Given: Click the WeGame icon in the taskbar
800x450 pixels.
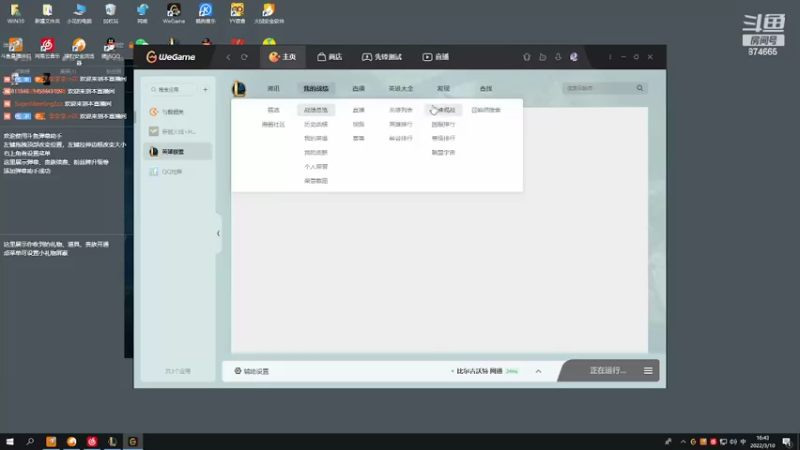Looking at the screenshot, I should 133,441.
